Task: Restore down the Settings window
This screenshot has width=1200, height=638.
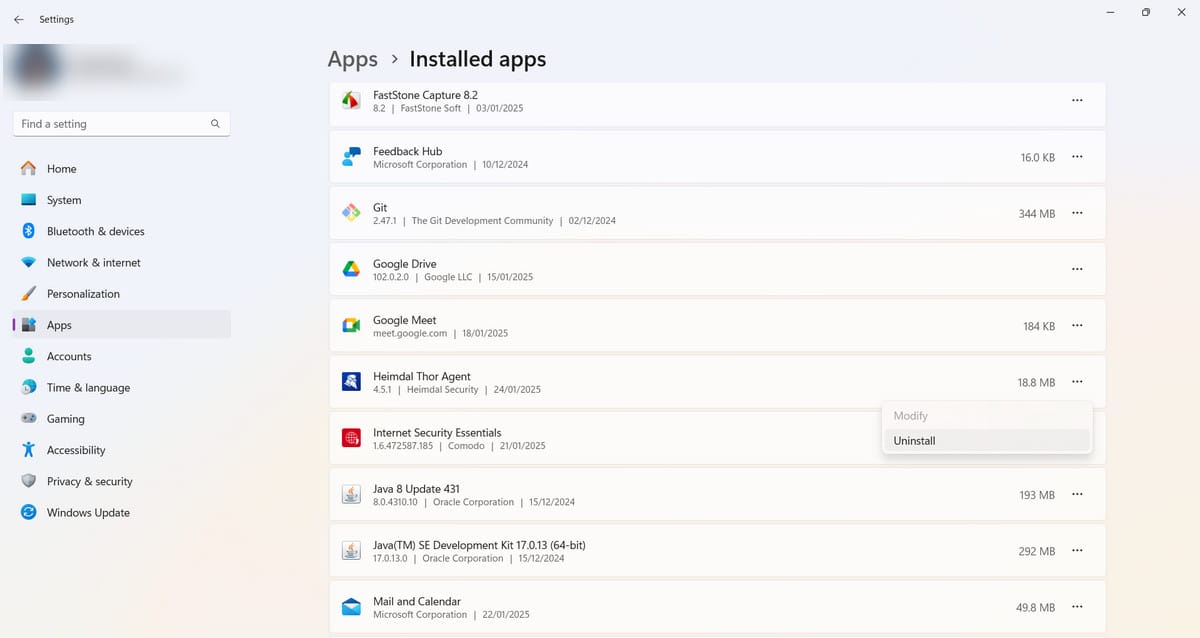Action: [x=1146, y=12]
